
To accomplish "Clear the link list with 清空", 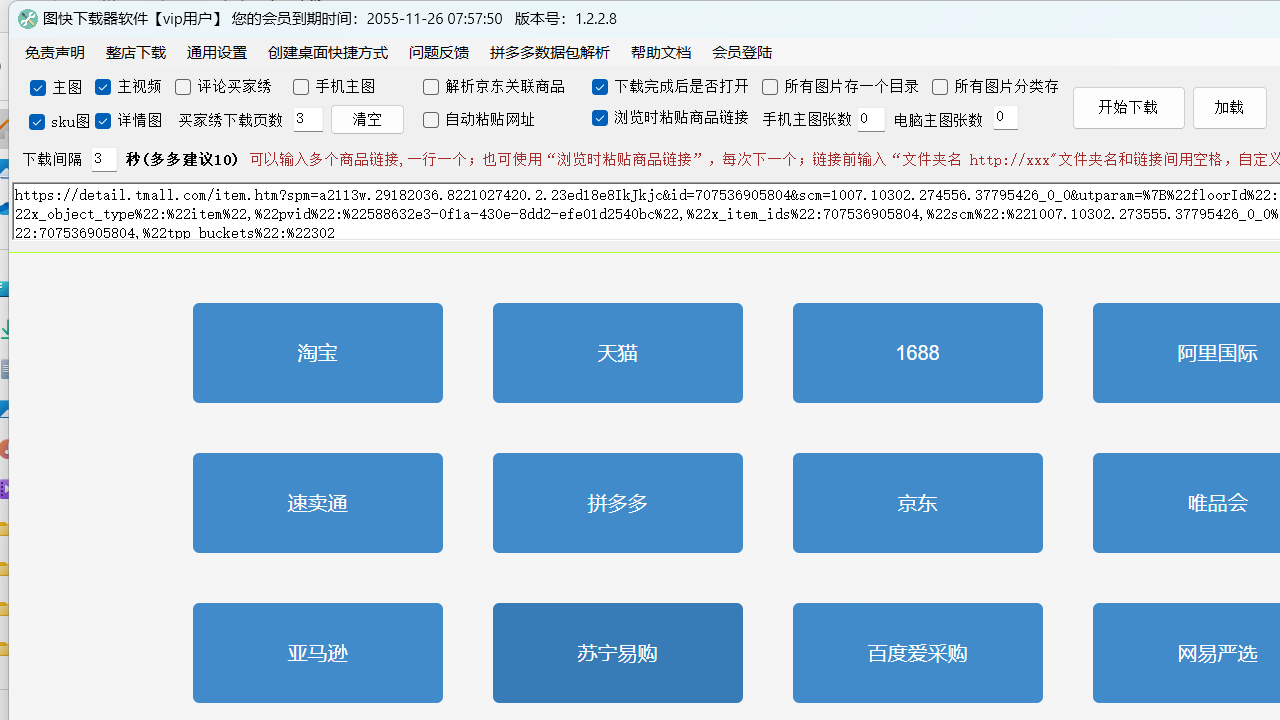I will (x=366, y=119).
